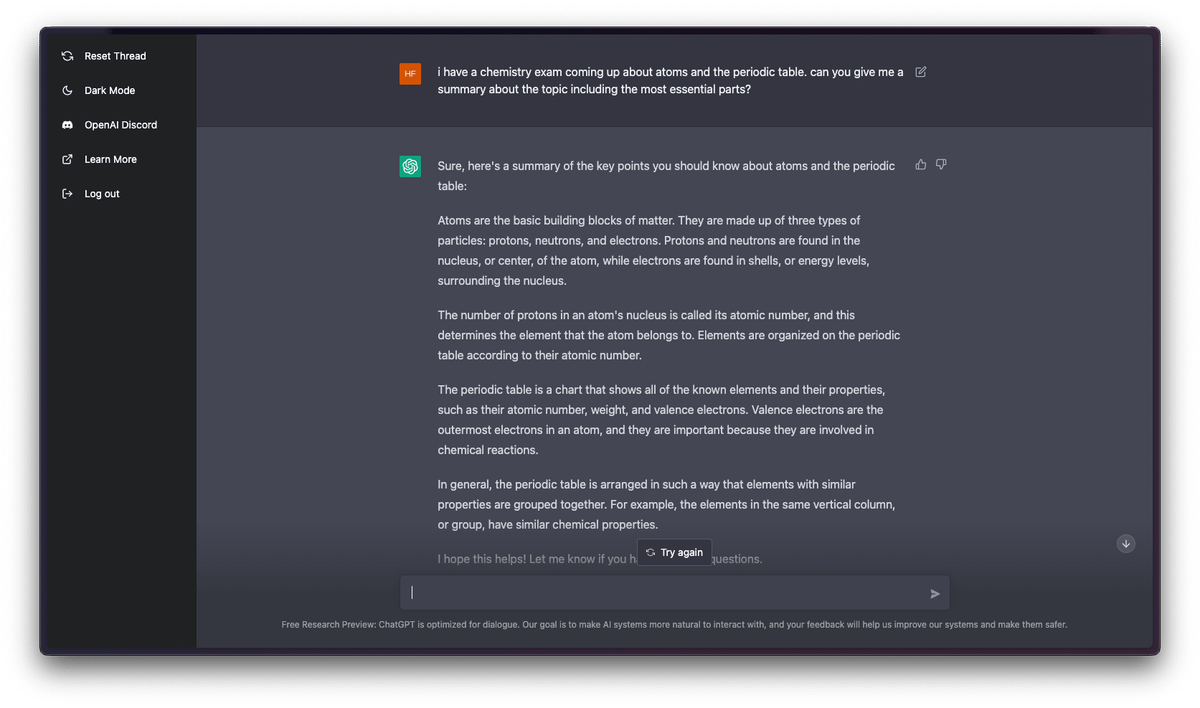Click the circular arrow in Try again

(651, 552)
